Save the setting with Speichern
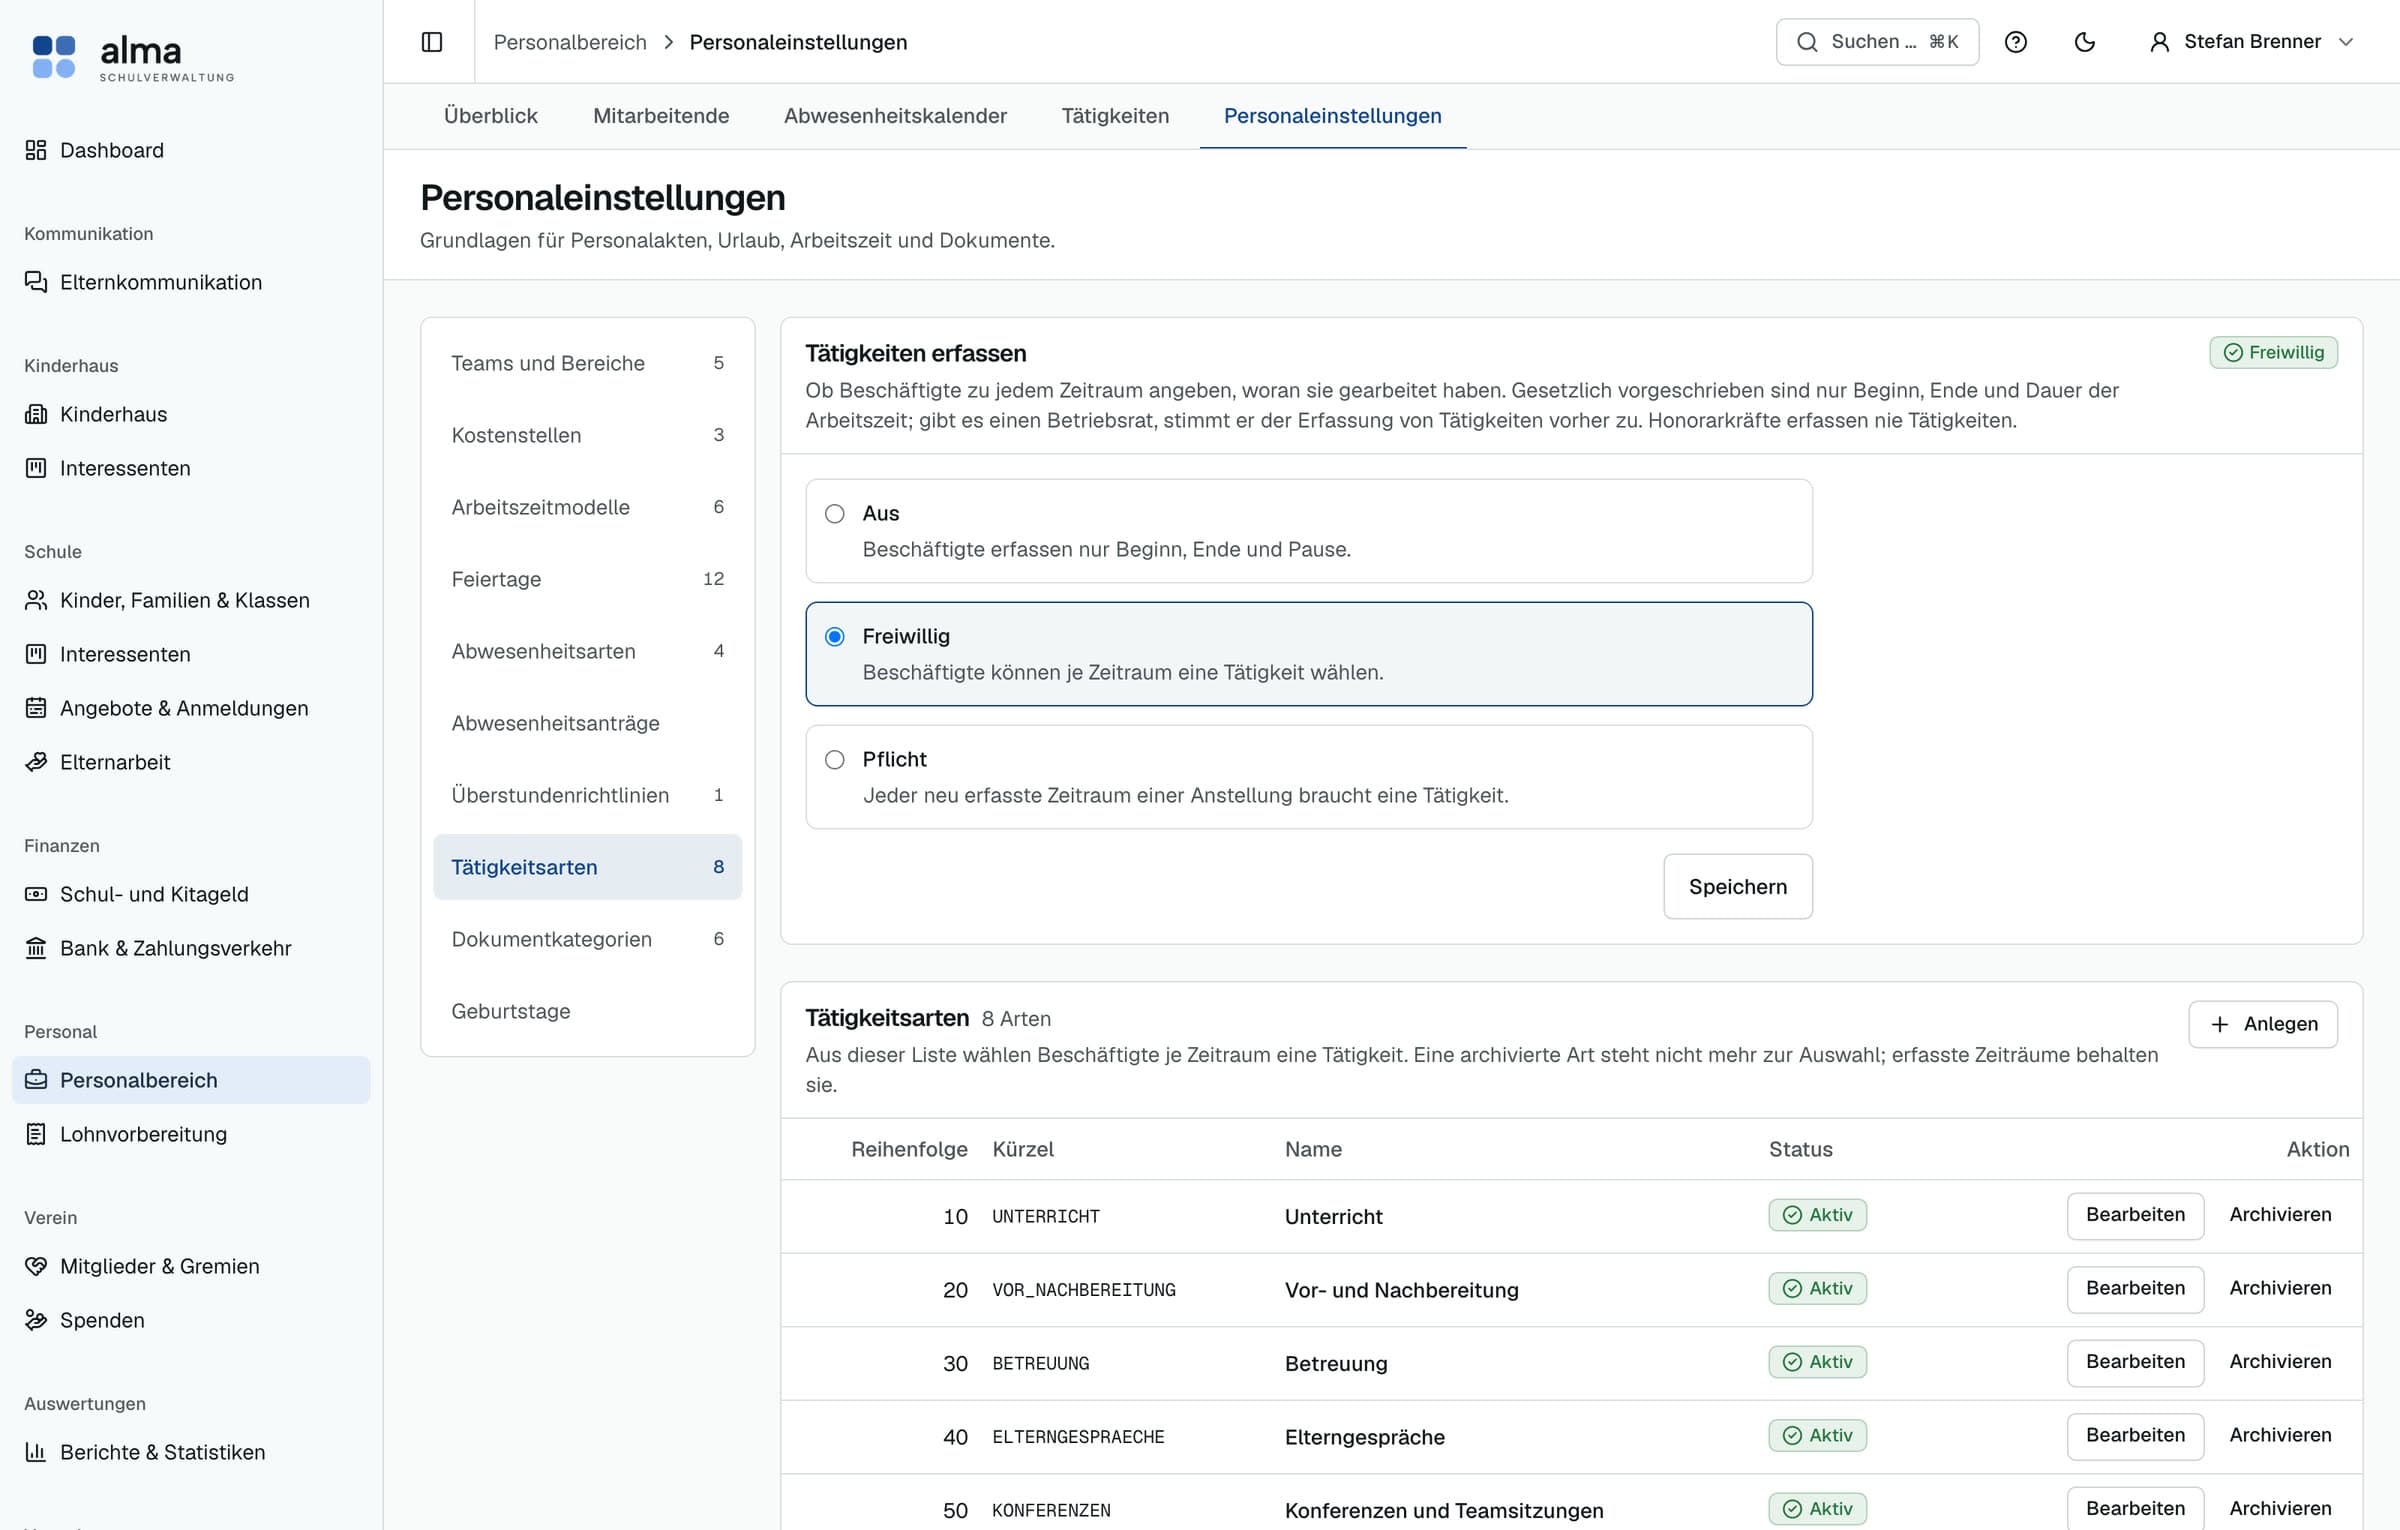This screenshot has width=2400, height=1530. pos(1738,887)
